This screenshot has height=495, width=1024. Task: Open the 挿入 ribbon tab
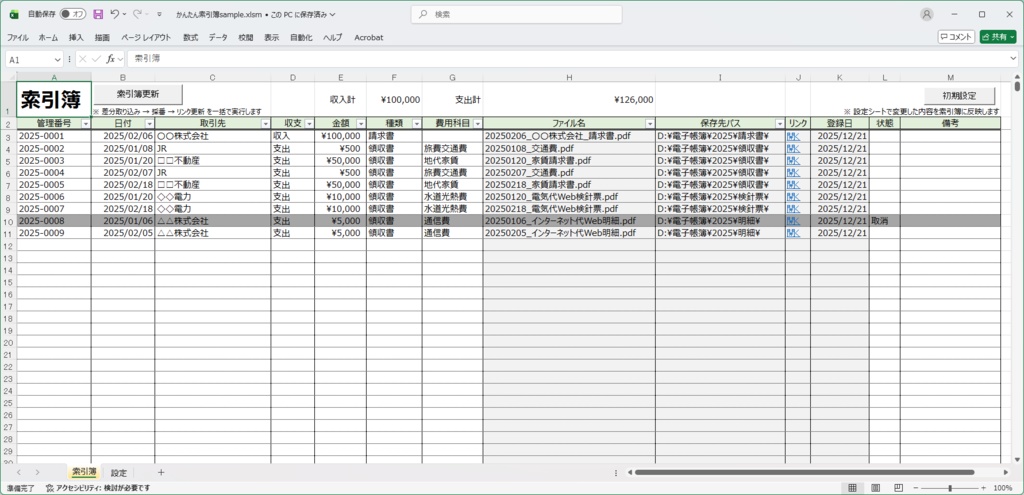click(x=76, y=38)
